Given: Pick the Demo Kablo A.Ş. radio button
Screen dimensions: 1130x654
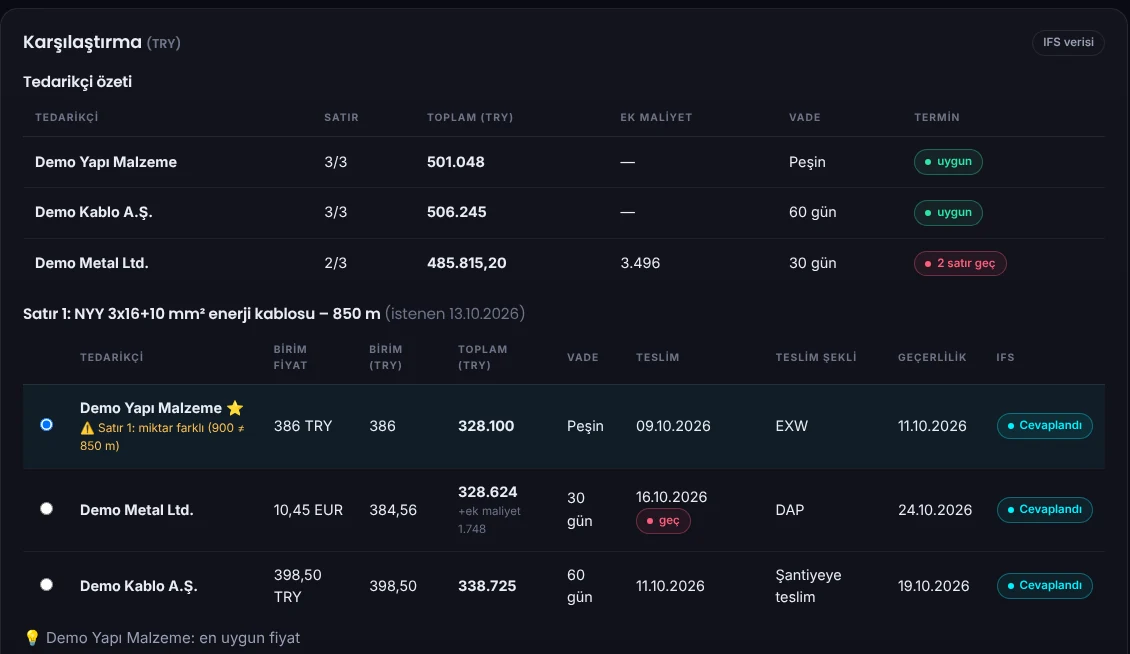Looking at the screenshot, I should [46, 585].
